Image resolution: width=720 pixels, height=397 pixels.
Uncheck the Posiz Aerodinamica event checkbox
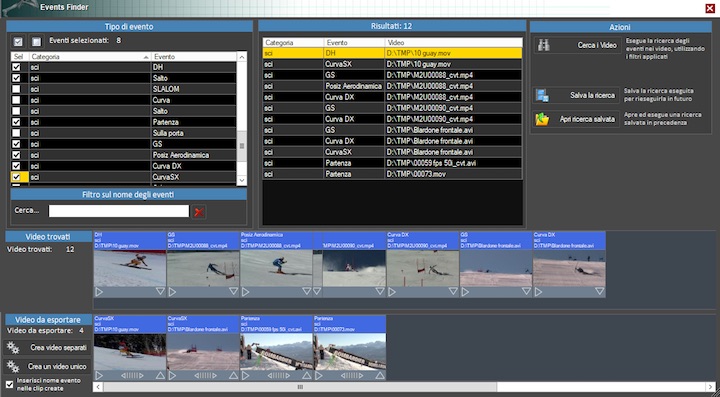pos(16,155)
